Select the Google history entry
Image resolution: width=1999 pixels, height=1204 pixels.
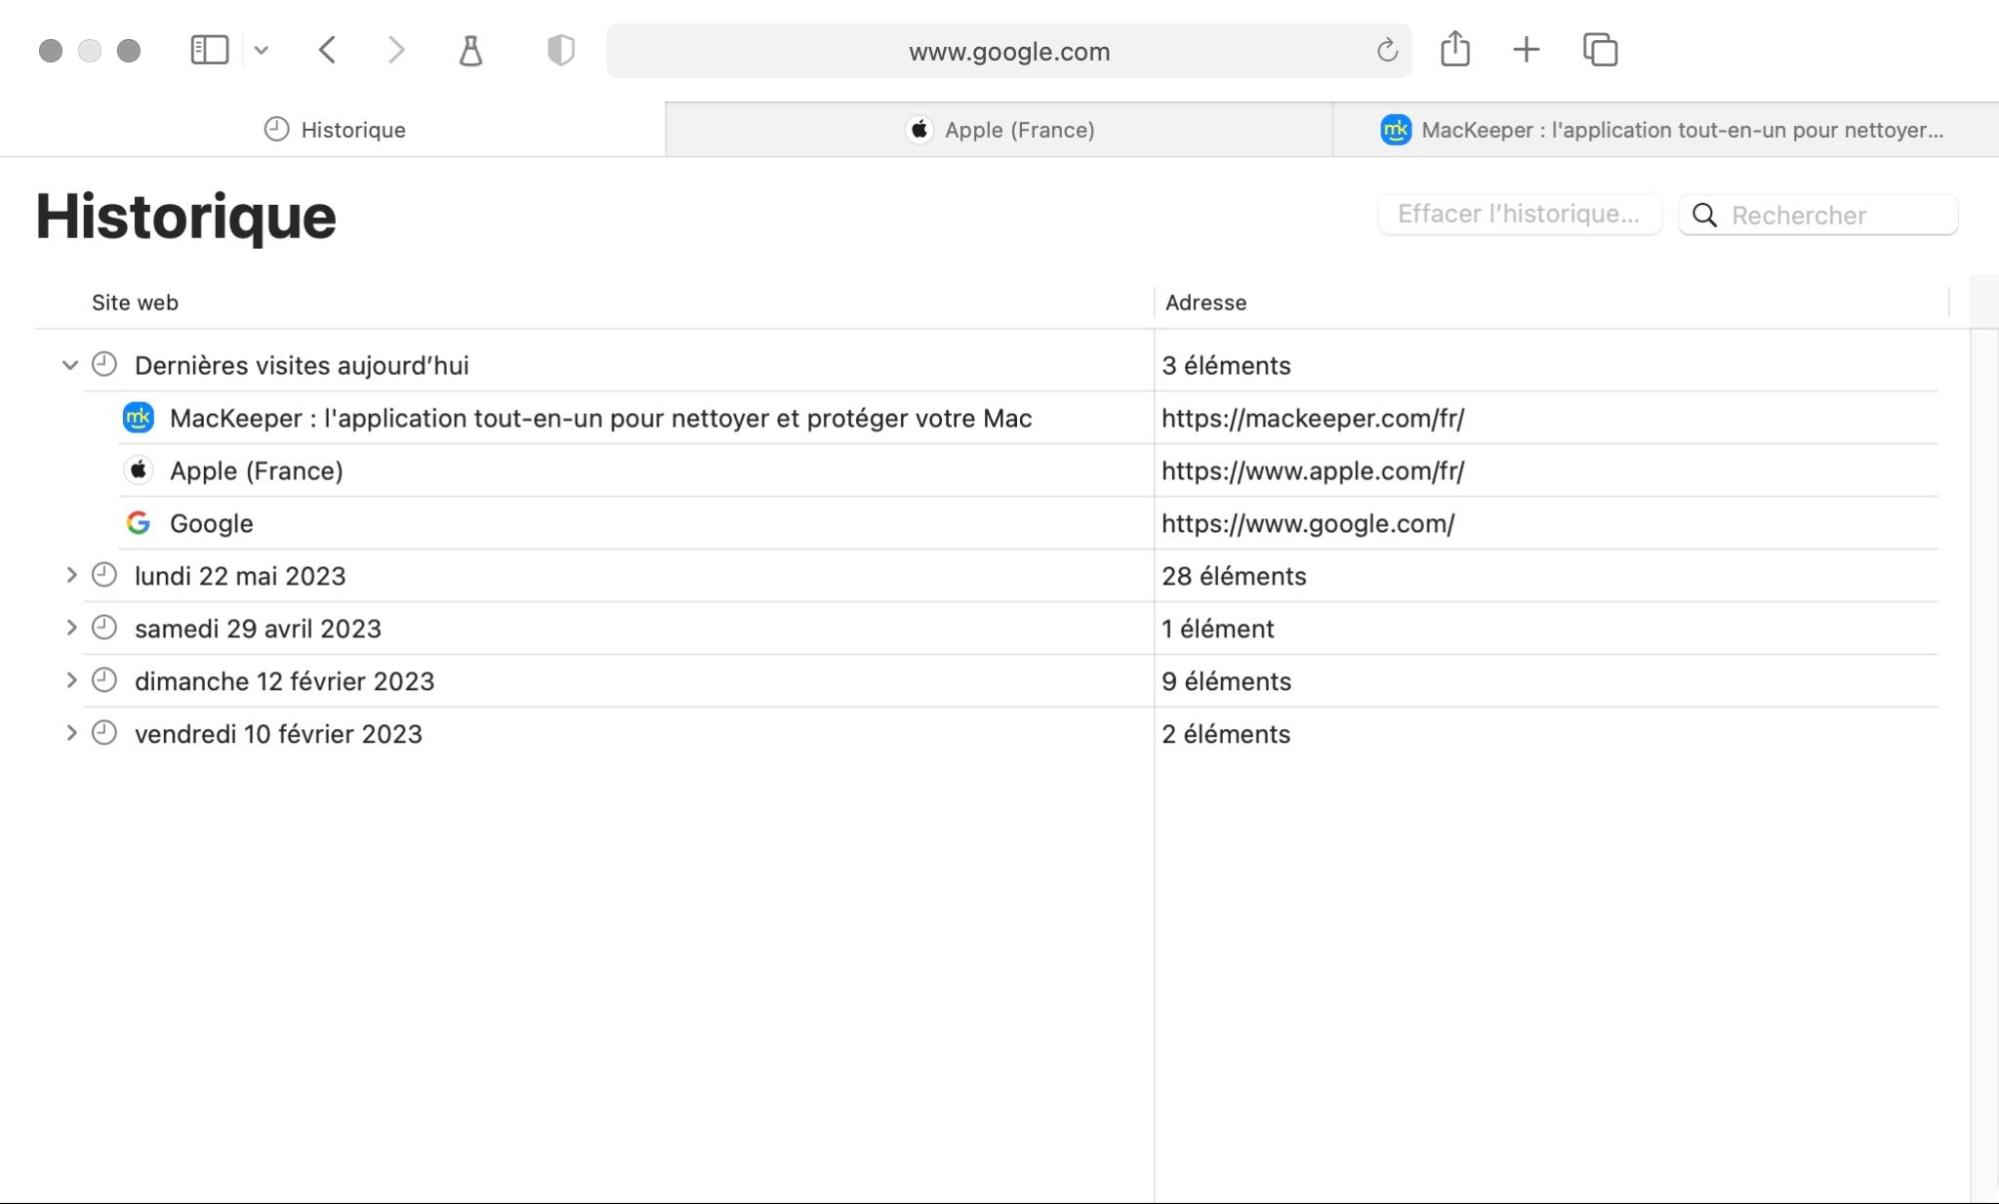1028,523
